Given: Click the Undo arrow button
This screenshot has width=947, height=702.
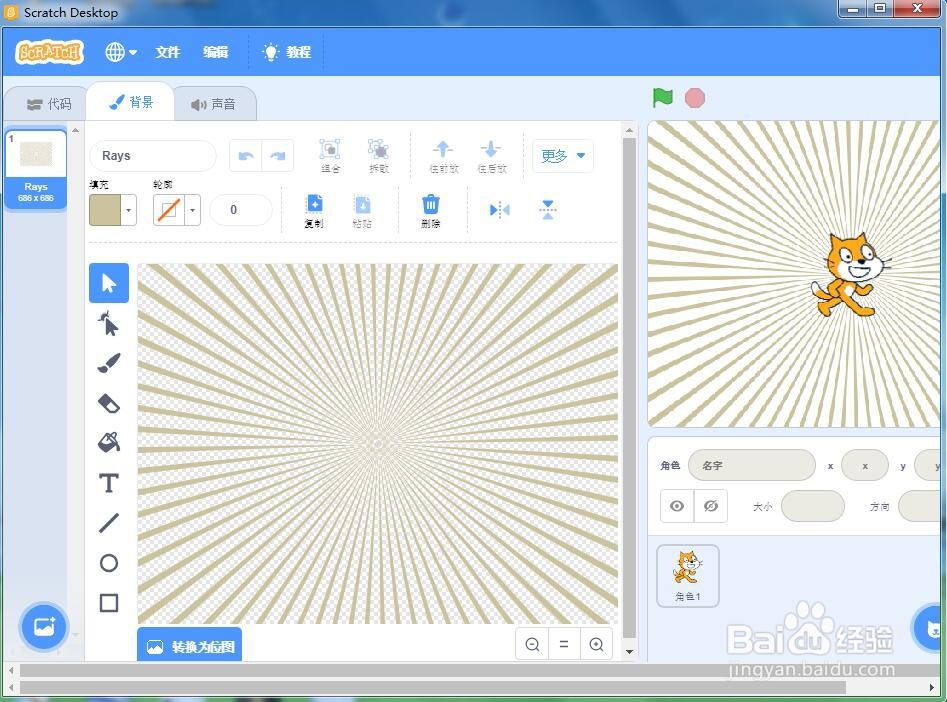Looking at the screenshot, I should point(246,156).
